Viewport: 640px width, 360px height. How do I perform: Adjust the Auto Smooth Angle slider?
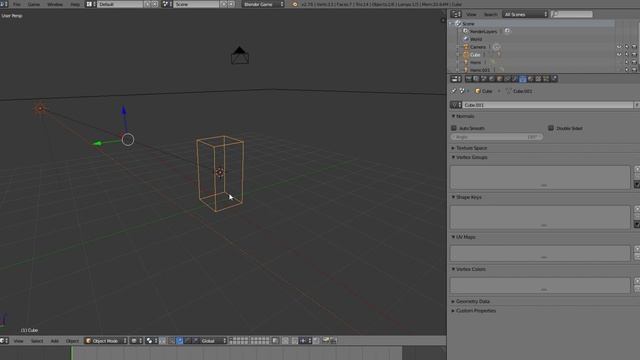(496, 137)
